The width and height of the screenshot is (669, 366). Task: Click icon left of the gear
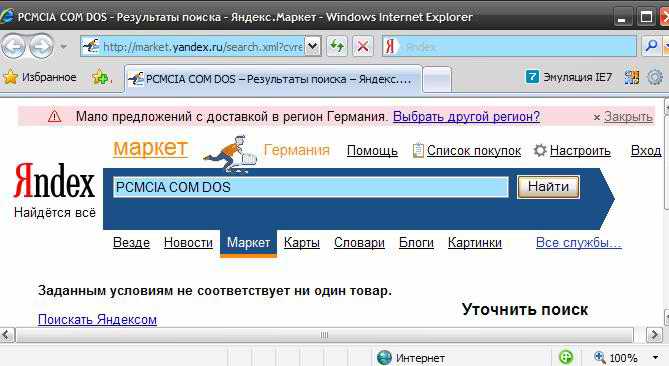coord(632,77)
